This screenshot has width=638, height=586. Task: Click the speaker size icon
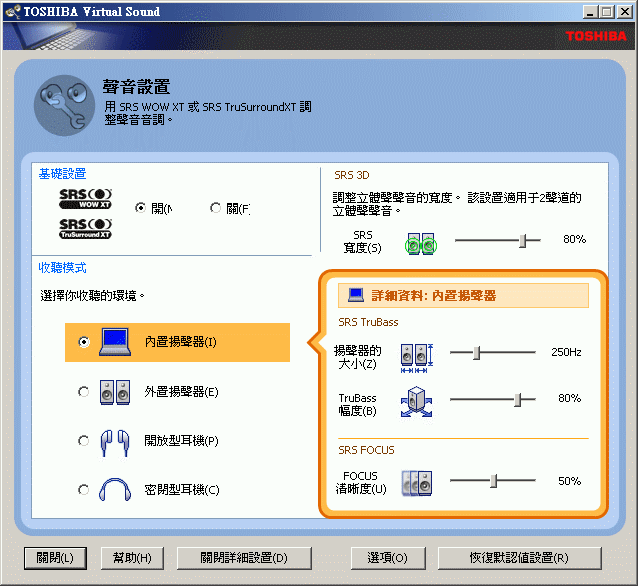(x=417, y=359)
